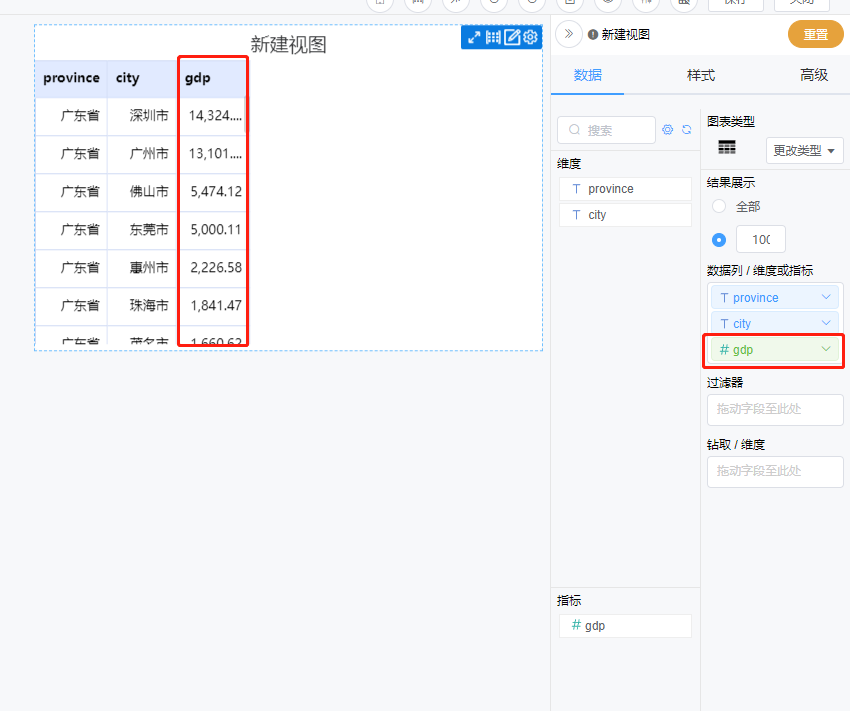Select the radio button next to 100
Viewport: 850px width, 711px height.
[718, 239]
